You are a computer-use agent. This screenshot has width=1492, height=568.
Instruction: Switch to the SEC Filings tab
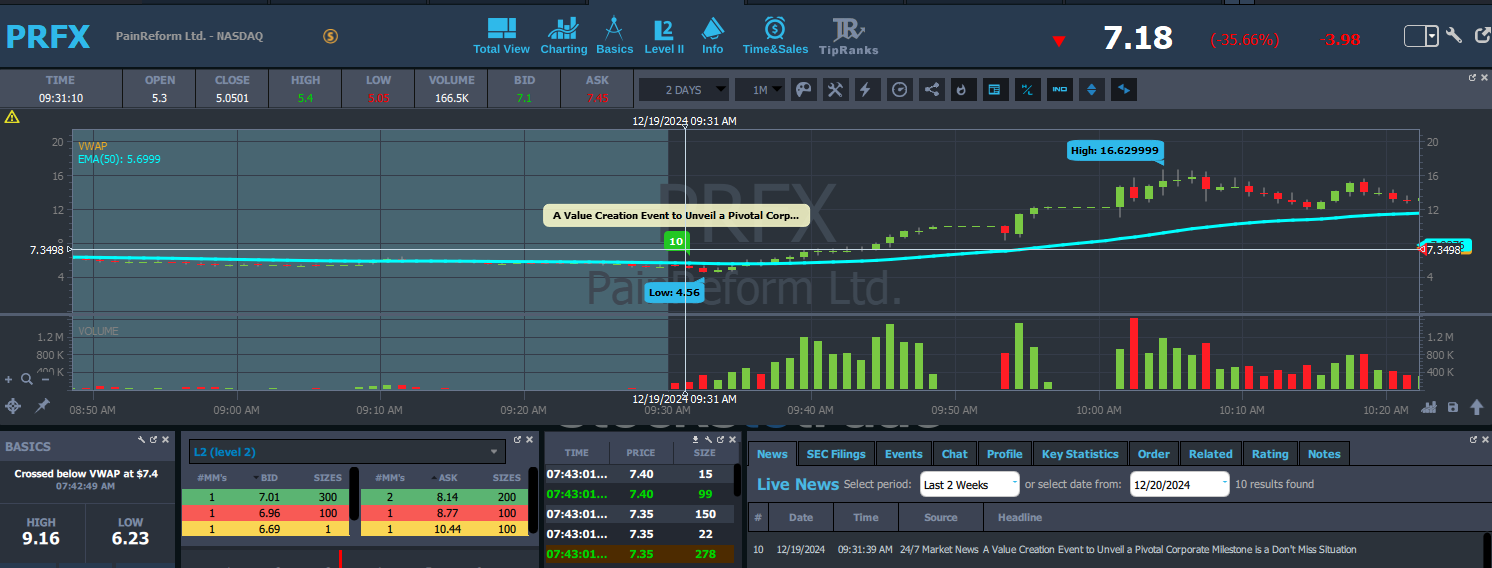pyautogui.click(x=836, y=454)
